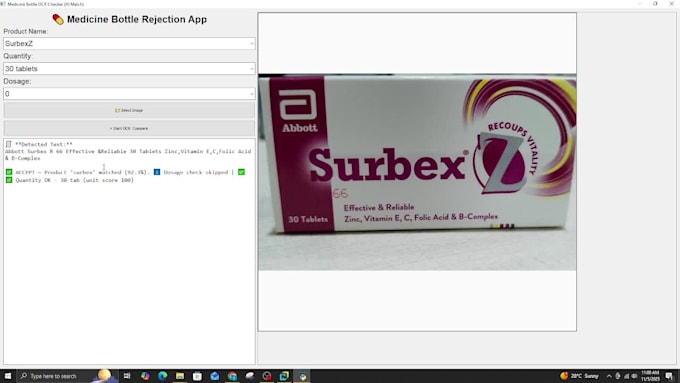Open Task View from the taskbar
The width and height of the screenshot is (680, 383).
(x=127, y=376)
